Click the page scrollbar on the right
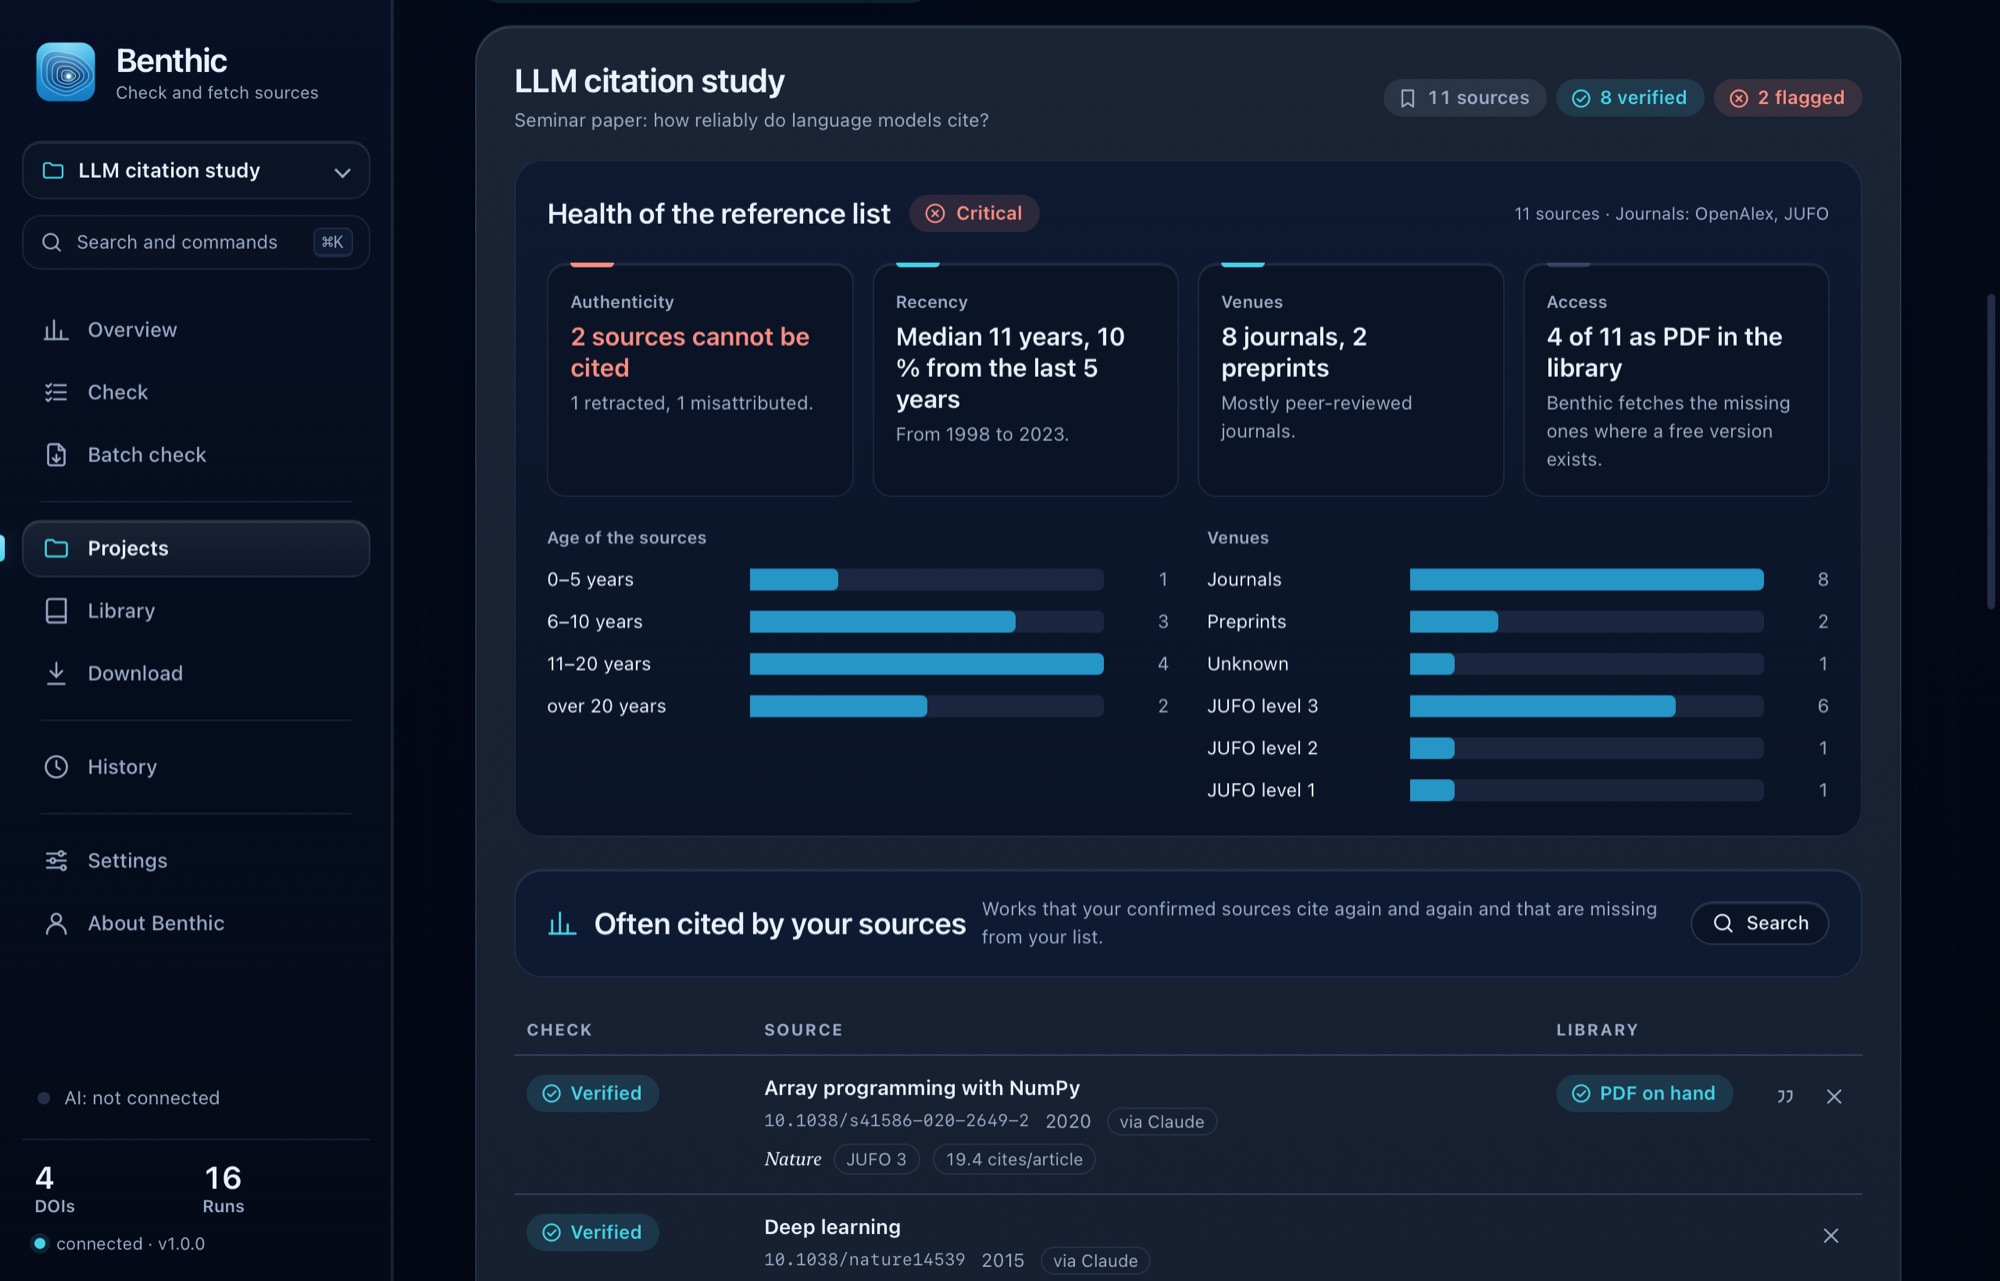 (1991, 450)
